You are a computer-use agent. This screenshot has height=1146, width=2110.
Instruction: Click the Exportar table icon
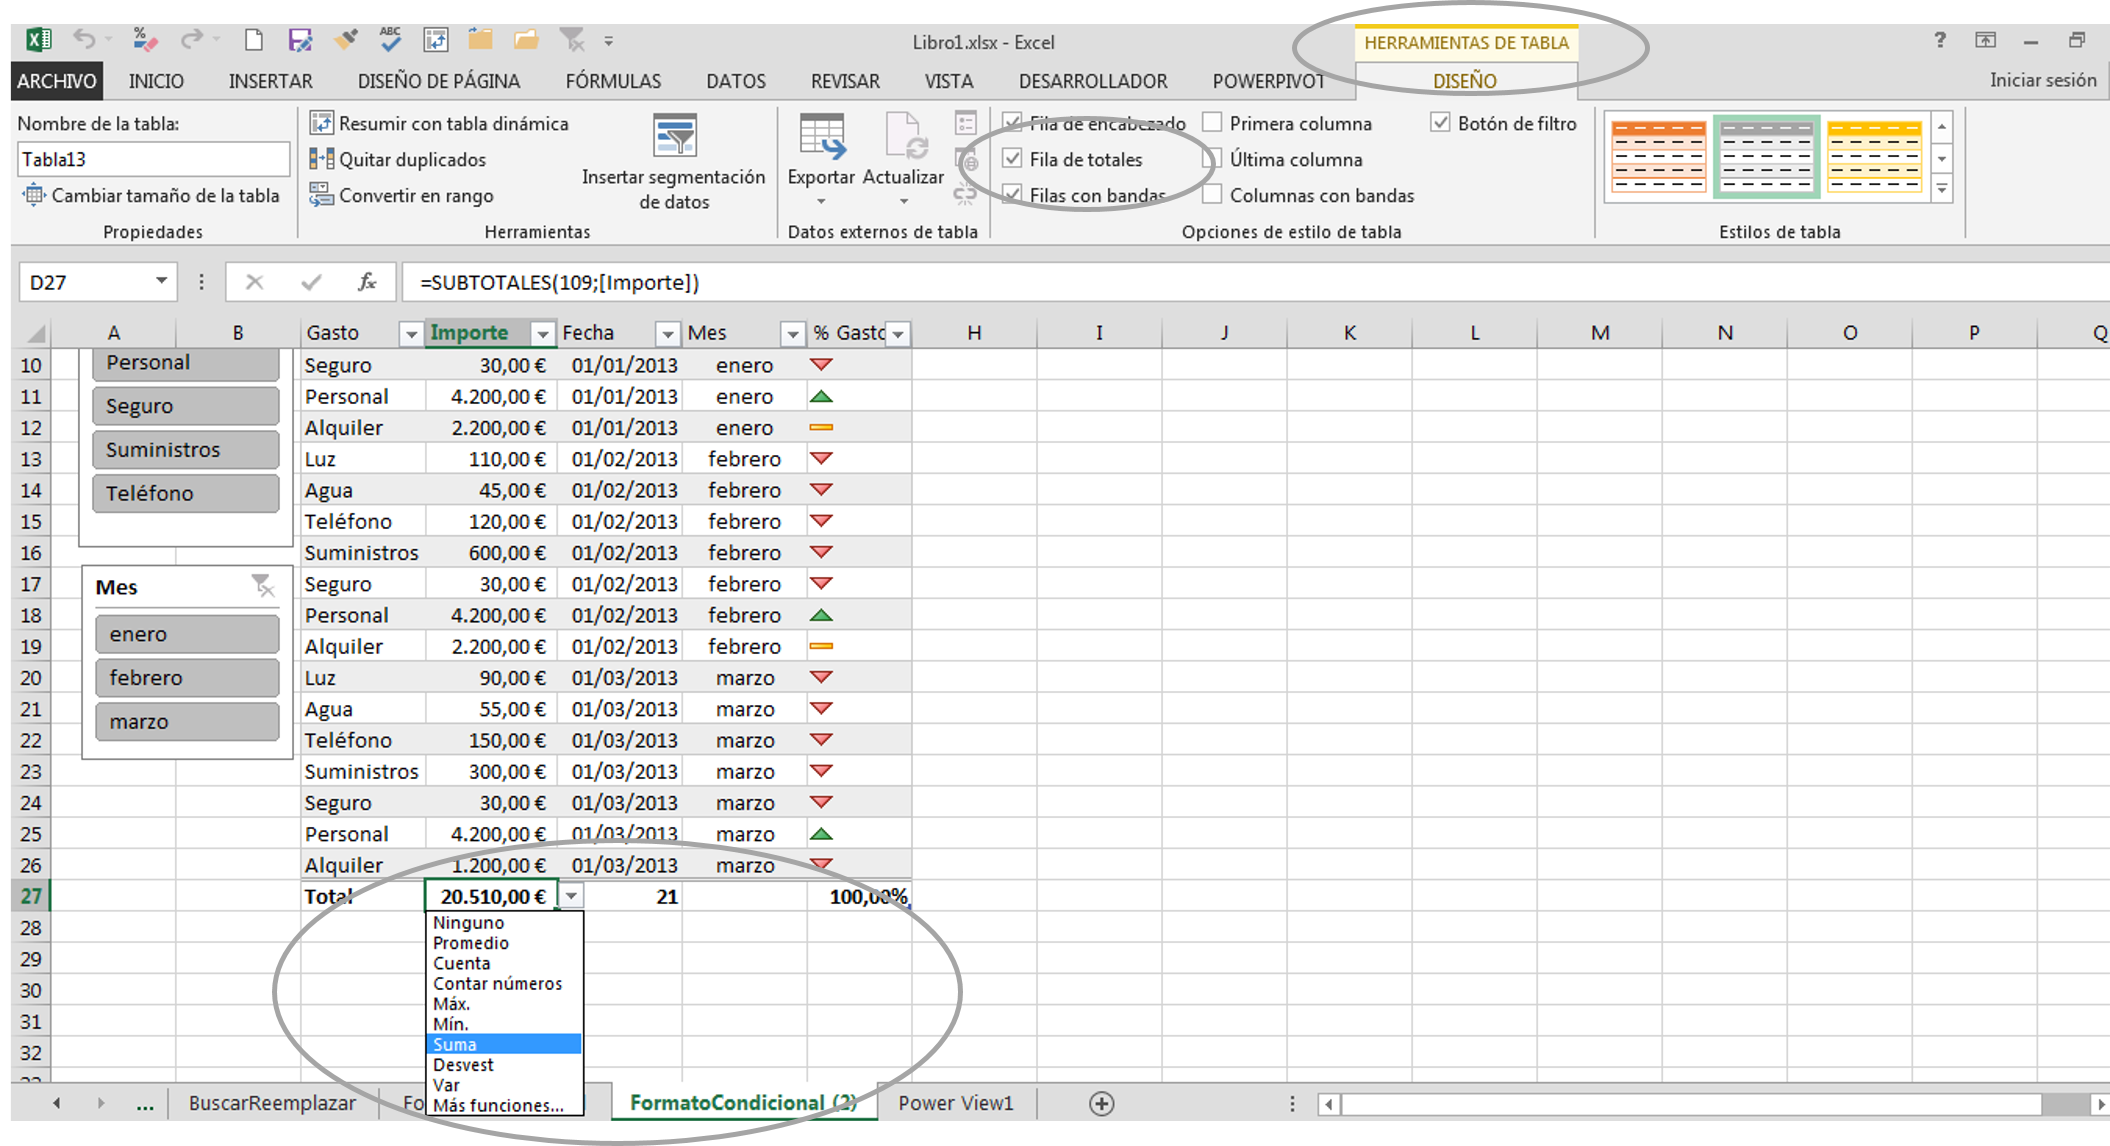coord(821,137)
